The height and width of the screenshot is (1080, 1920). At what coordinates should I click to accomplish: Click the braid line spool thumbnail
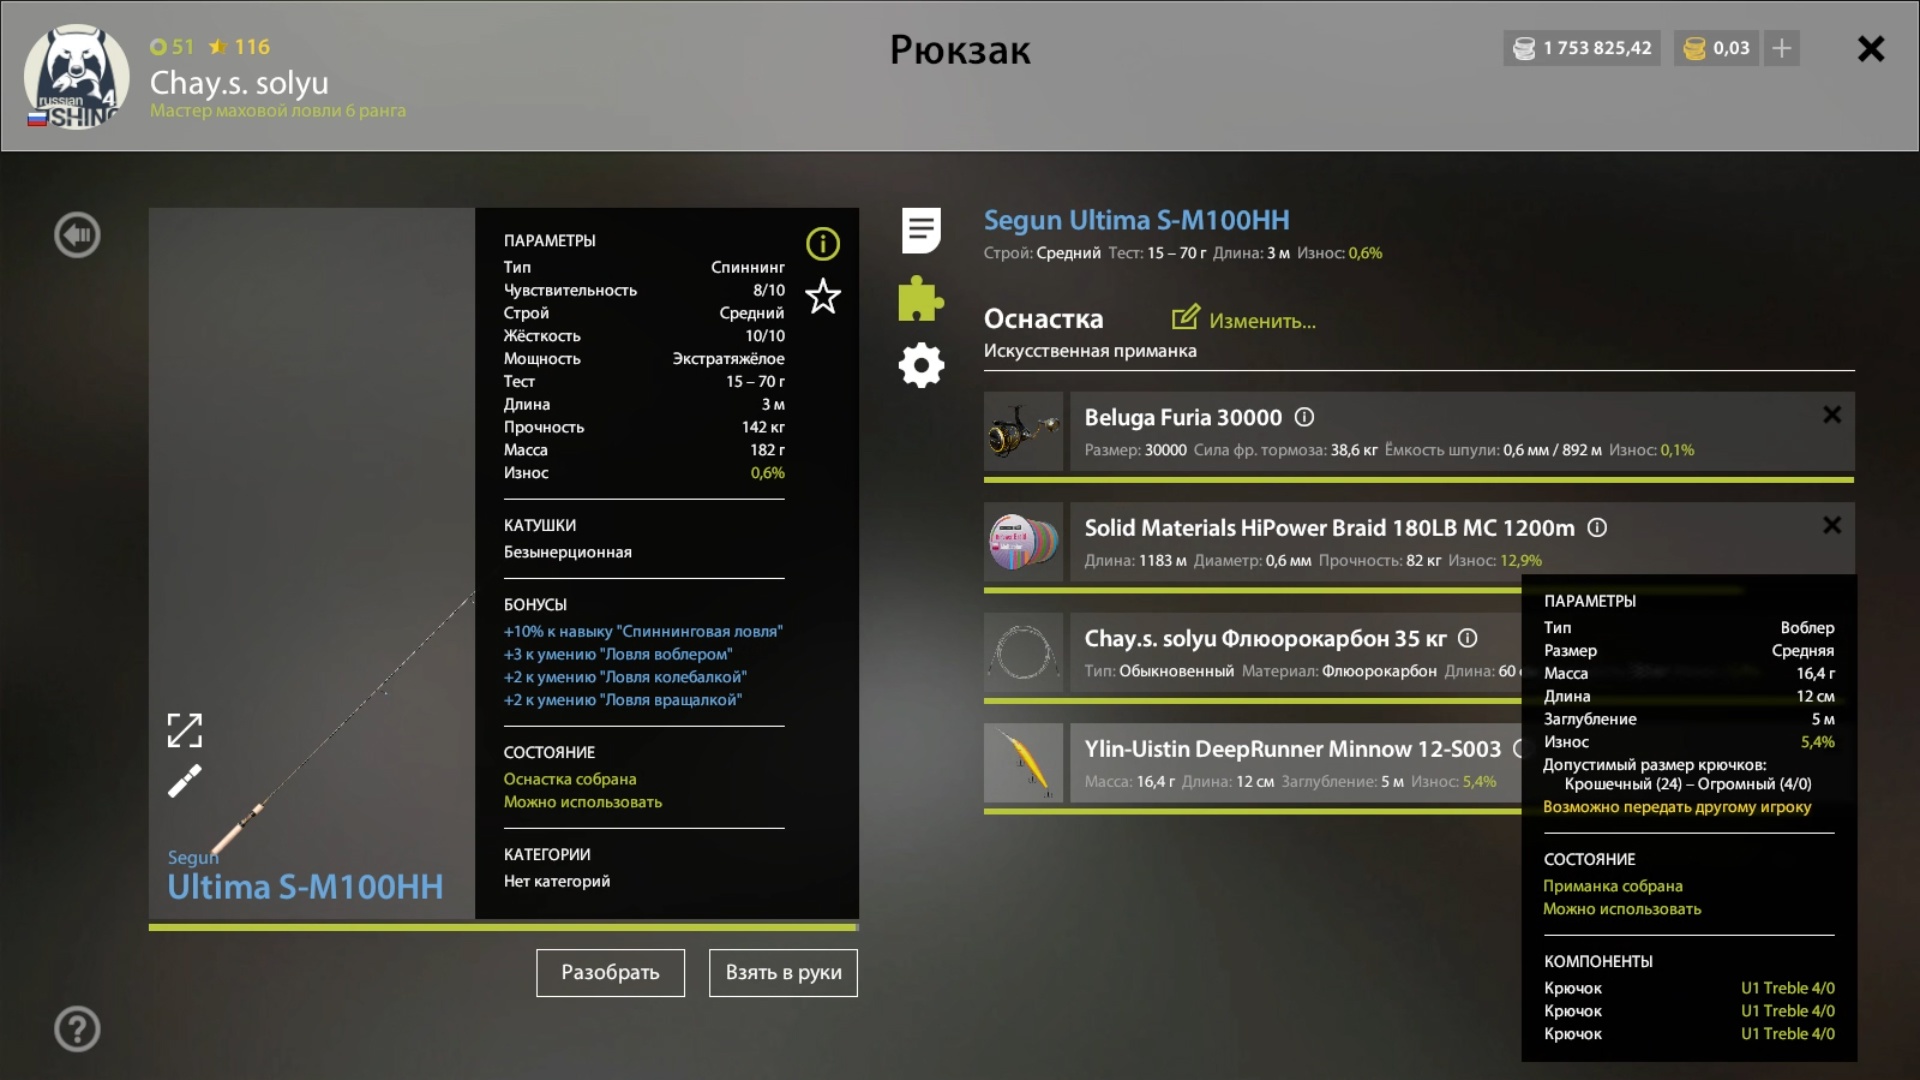coord(1023,542)
